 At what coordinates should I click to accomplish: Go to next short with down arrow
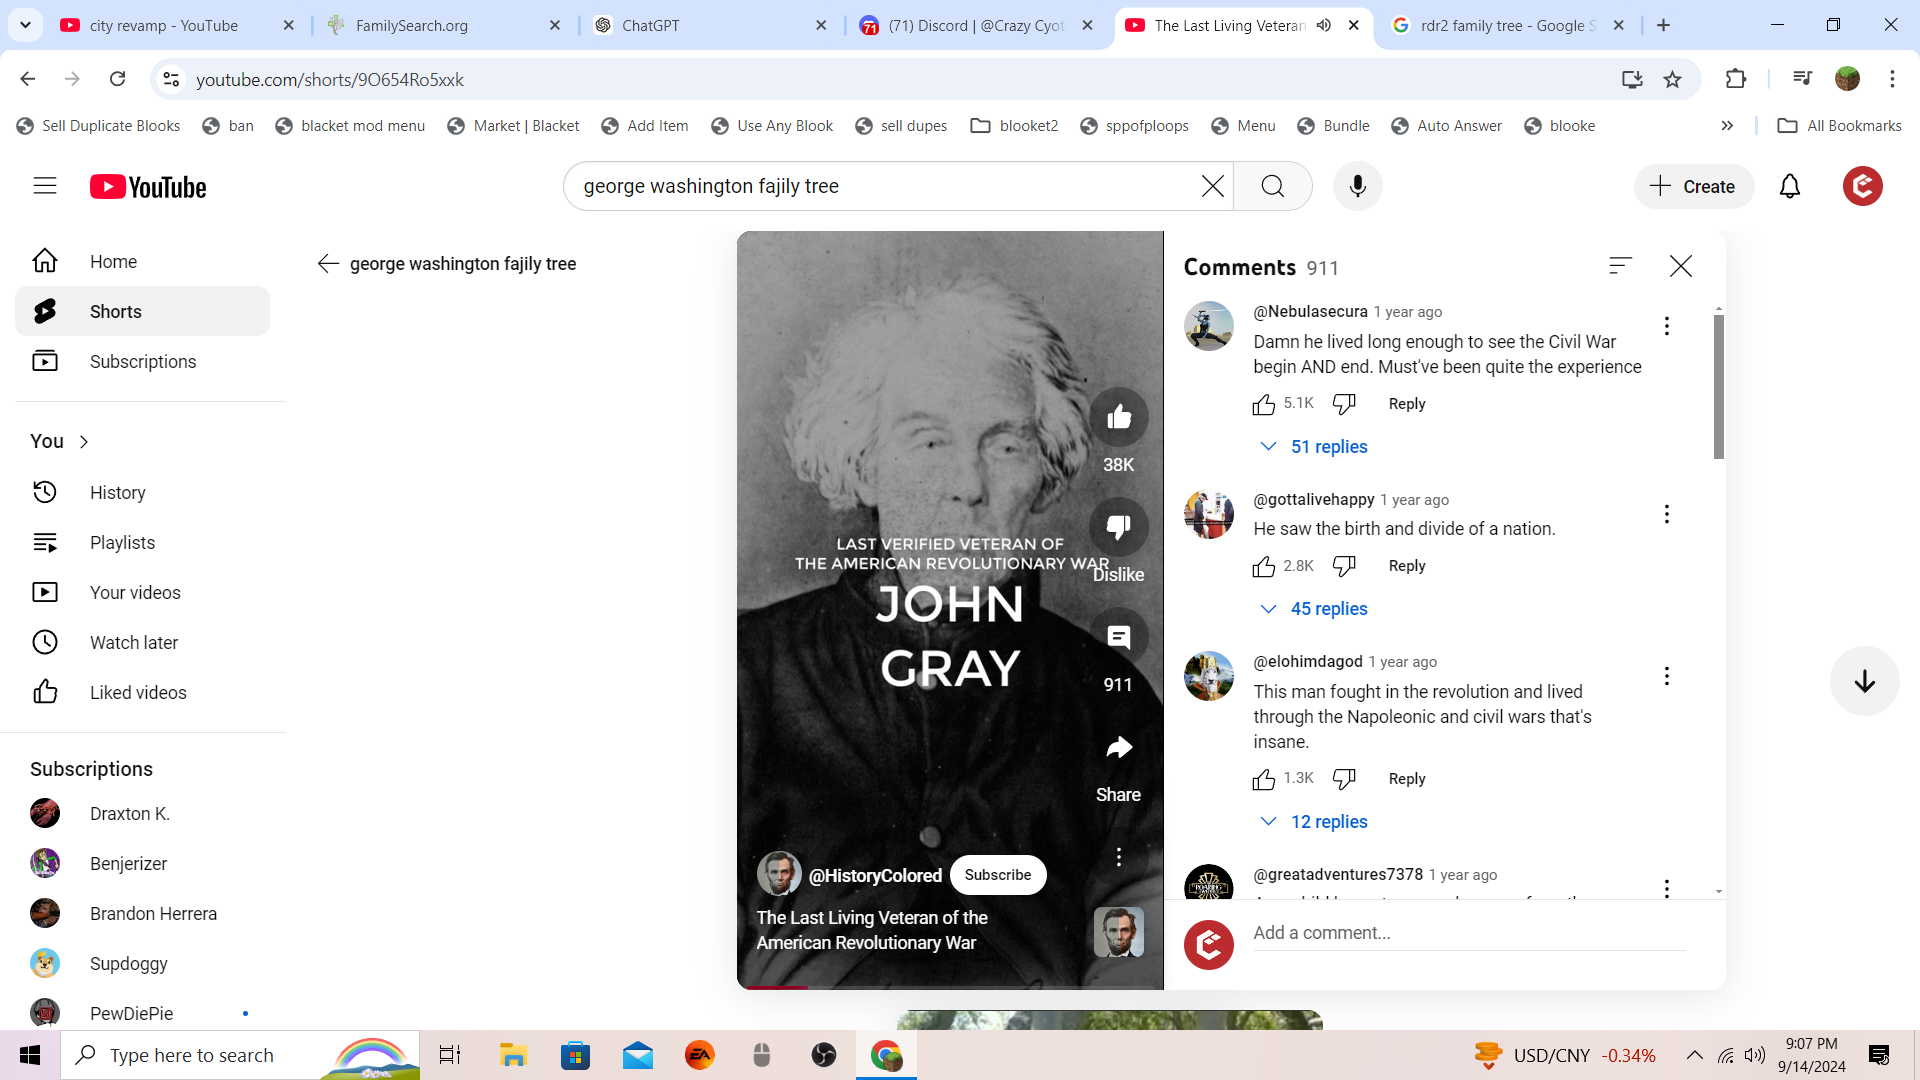(1864, 682)
